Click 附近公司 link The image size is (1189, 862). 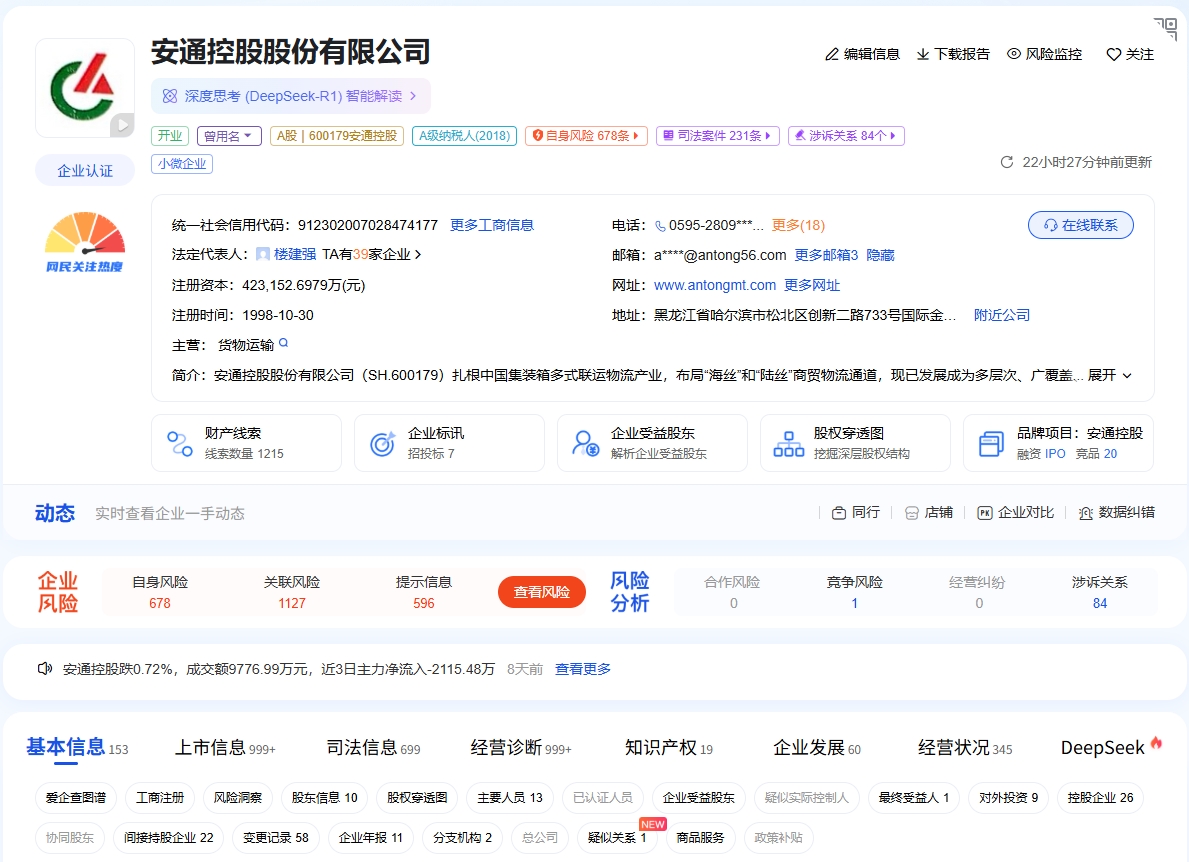click(x=1002, y=315)
